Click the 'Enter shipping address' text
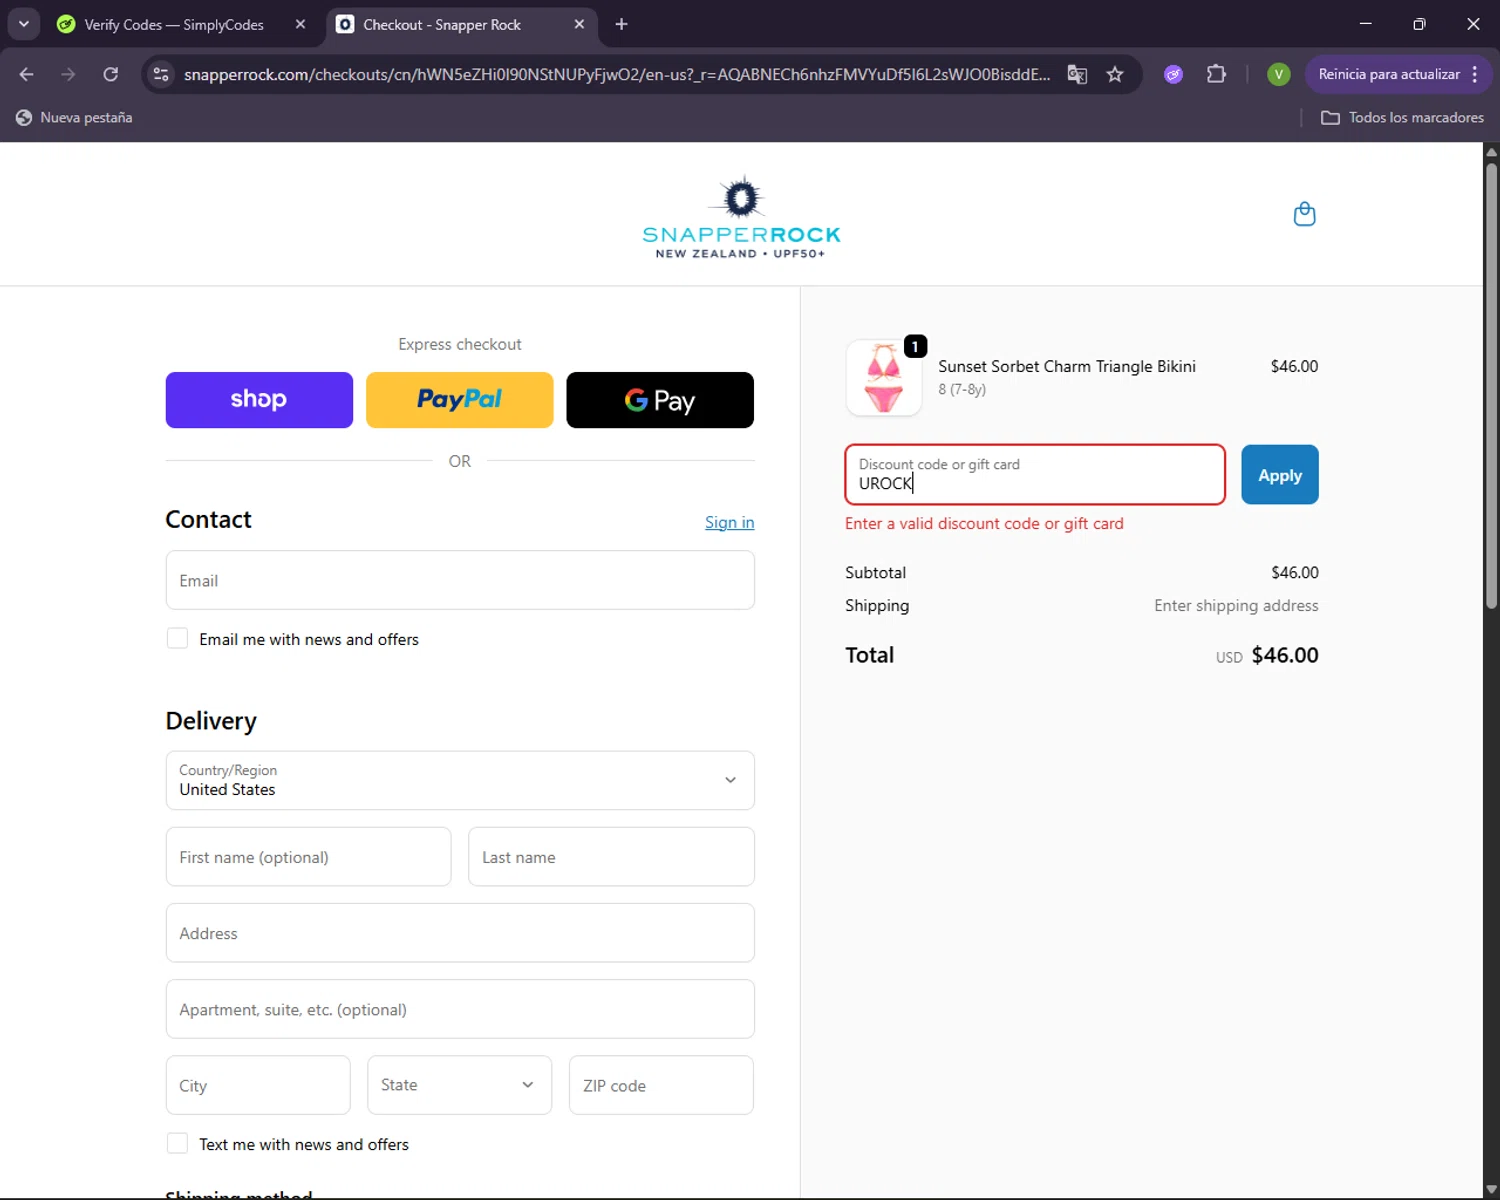The image size is (1500, 1200). click(x=1236, y=605)
